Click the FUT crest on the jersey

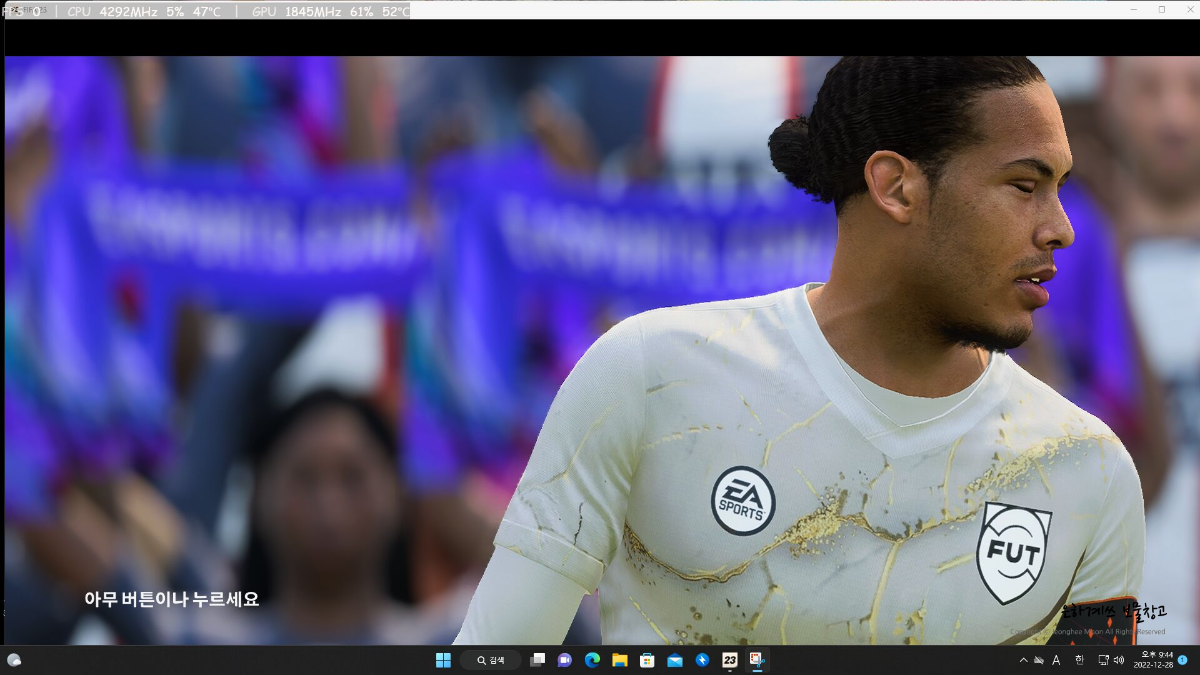pyautogui.click(x=1013, y=553)
